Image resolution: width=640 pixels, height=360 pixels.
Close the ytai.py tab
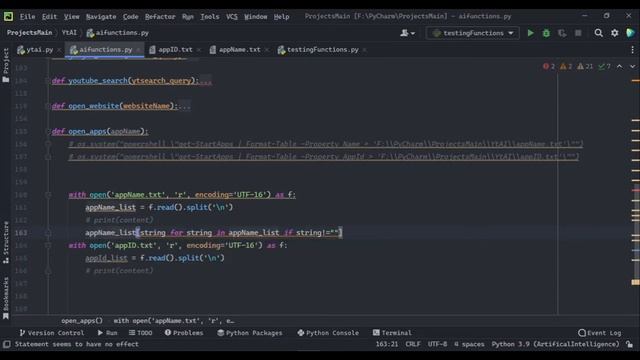[59, 50]
